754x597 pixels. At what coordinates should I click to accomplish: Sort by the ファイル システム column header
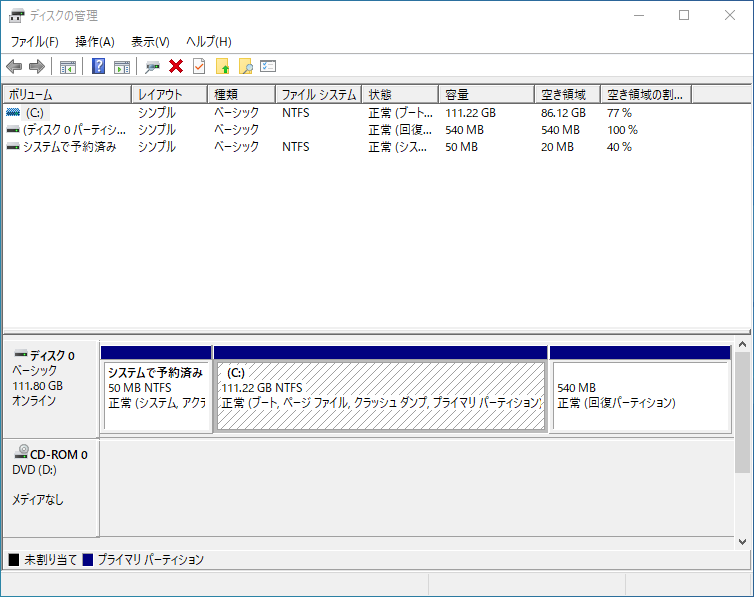319,94
